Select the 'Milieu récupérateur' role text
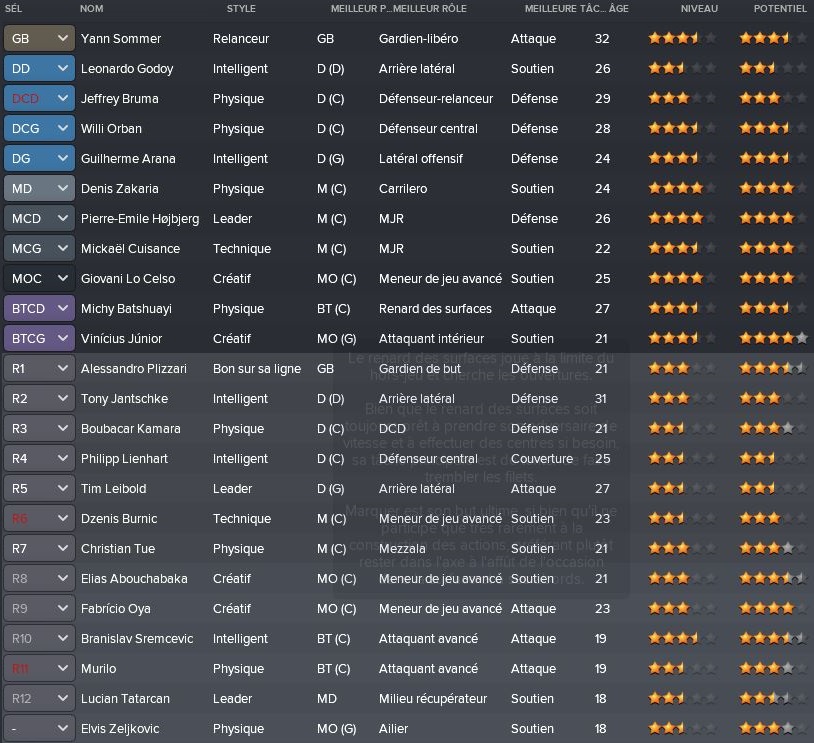The image size is (814, 743). [x=433, y=699]
